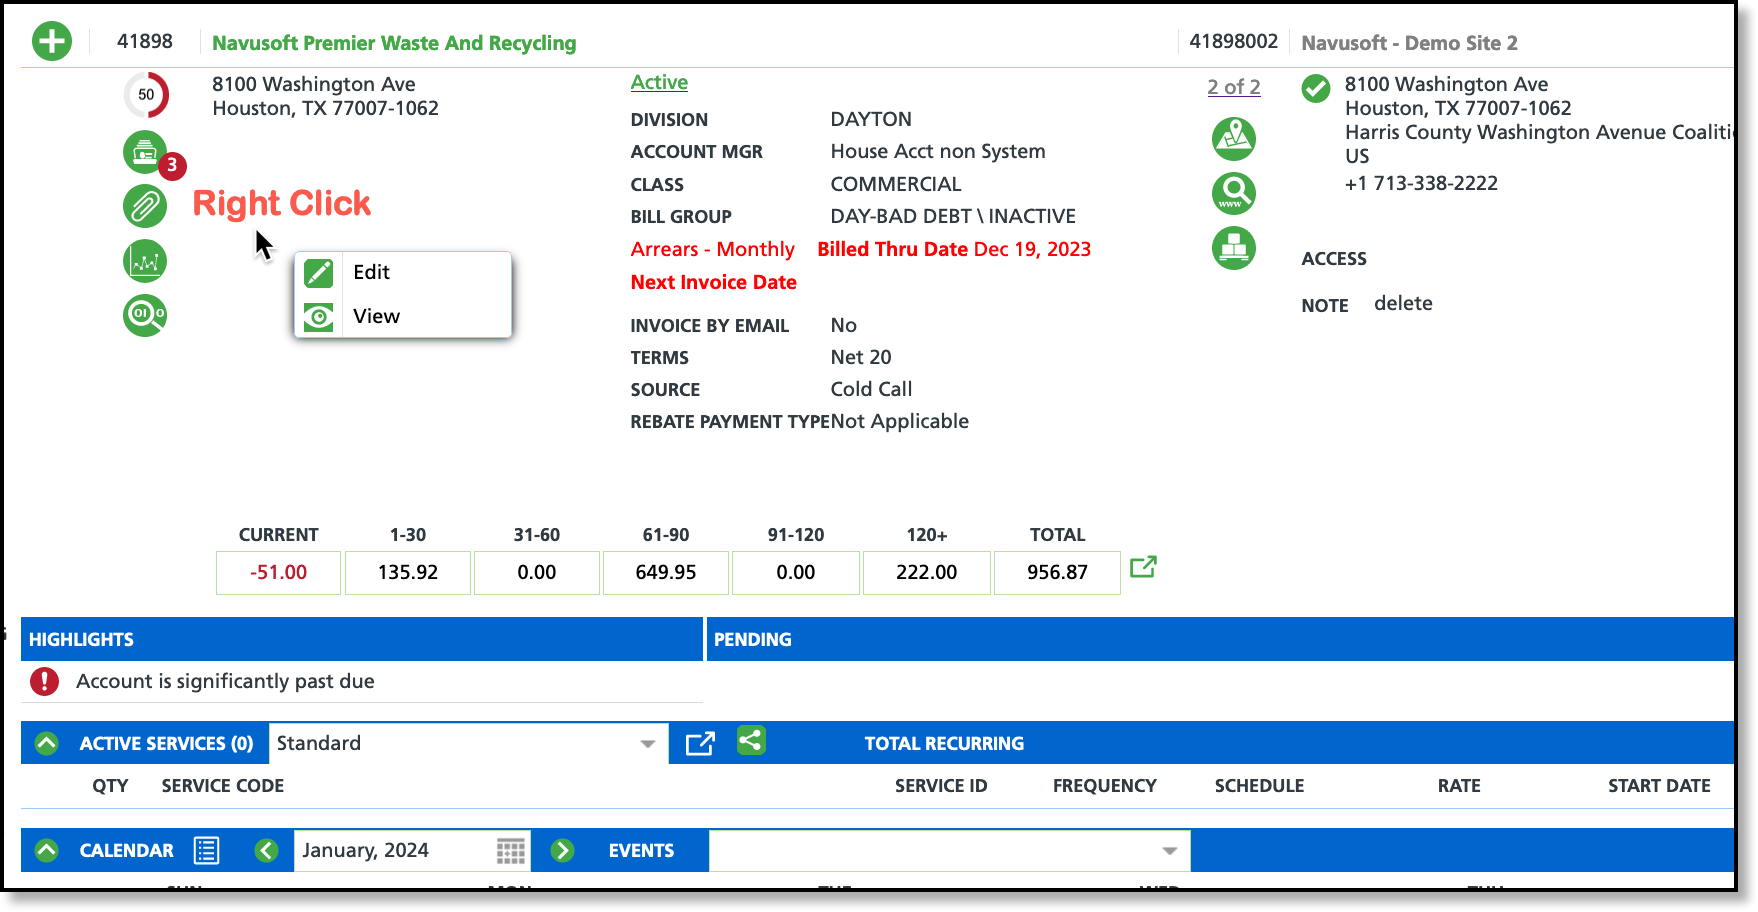Click the 61-90 balance 649.95 box
1758x912 pixels.
pyautogui.click(x=666, y=573)
